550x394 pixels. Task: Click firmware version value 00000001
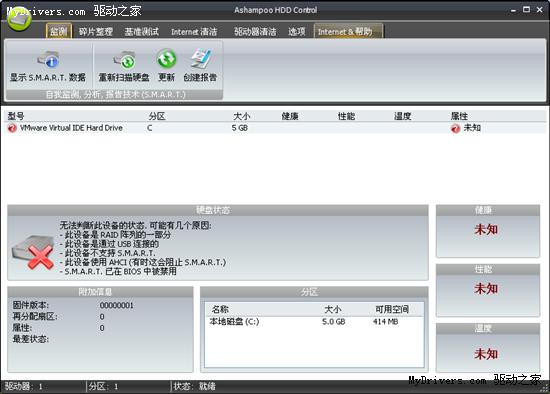pyautogui.click(x=117, y=306)
